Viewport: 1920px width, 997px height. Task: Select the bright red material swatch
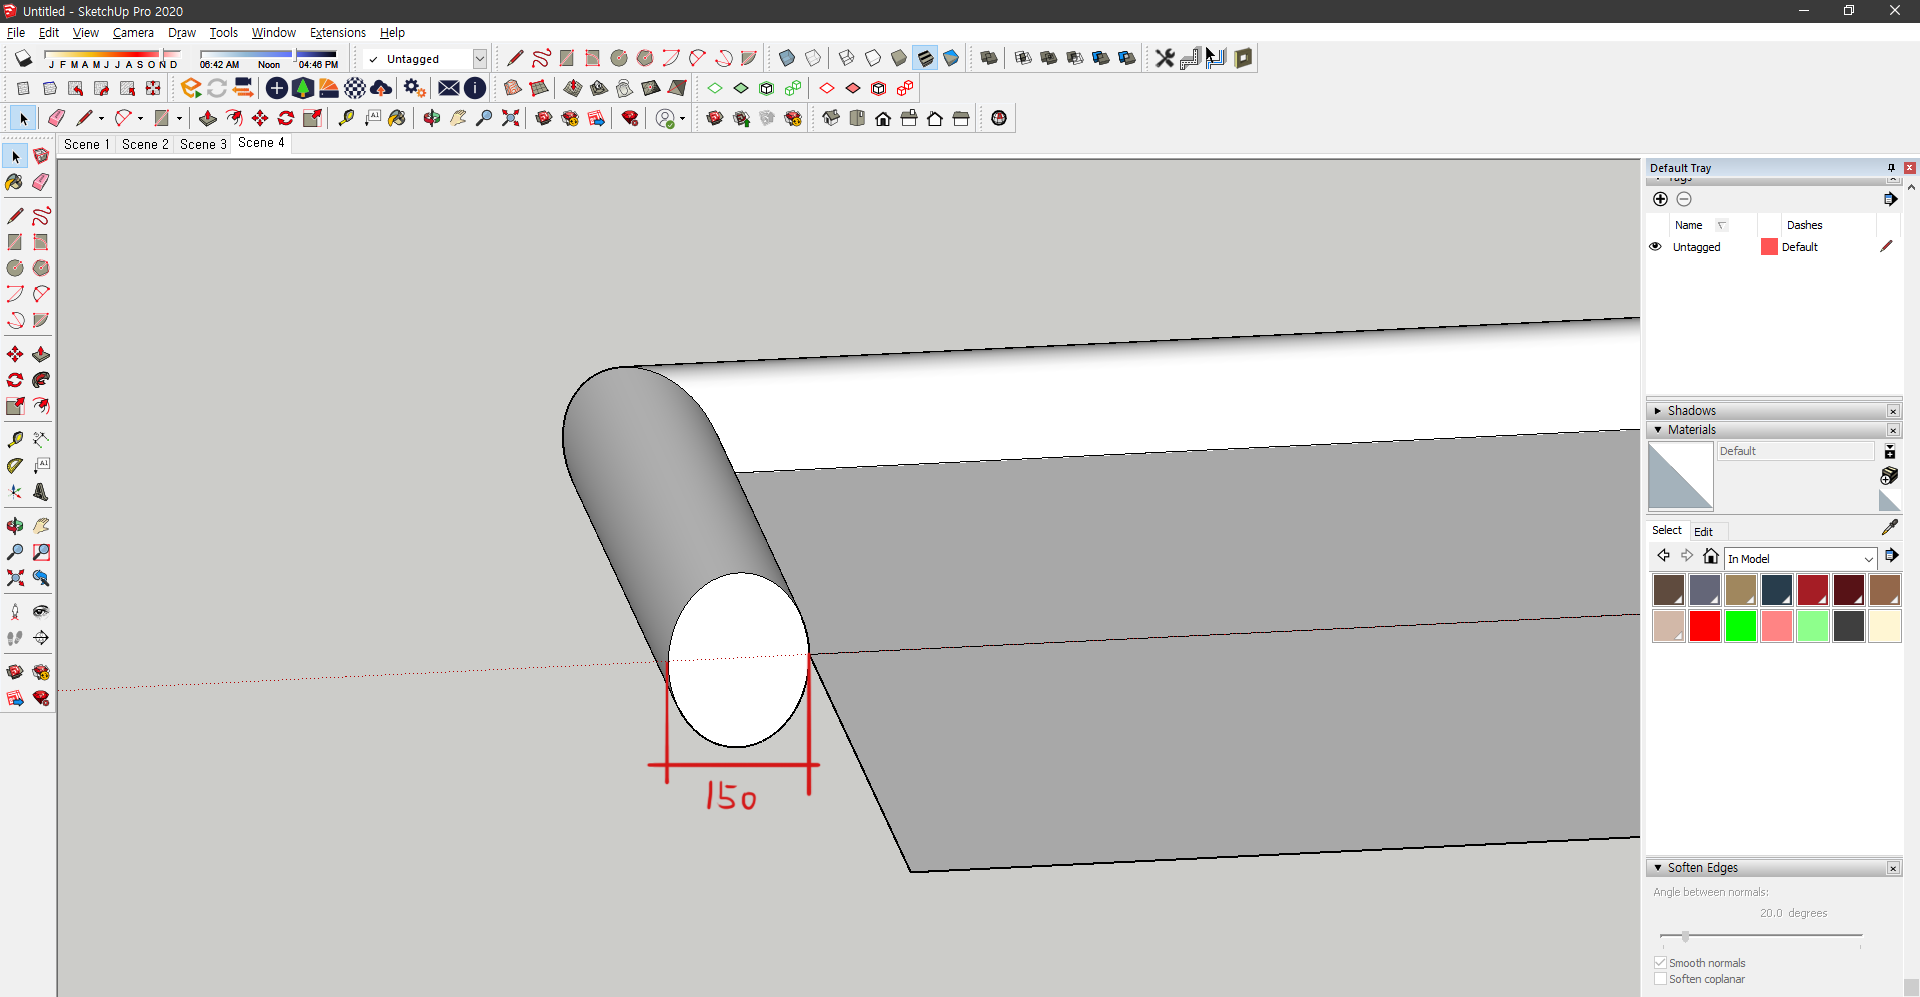(1704, 626)
